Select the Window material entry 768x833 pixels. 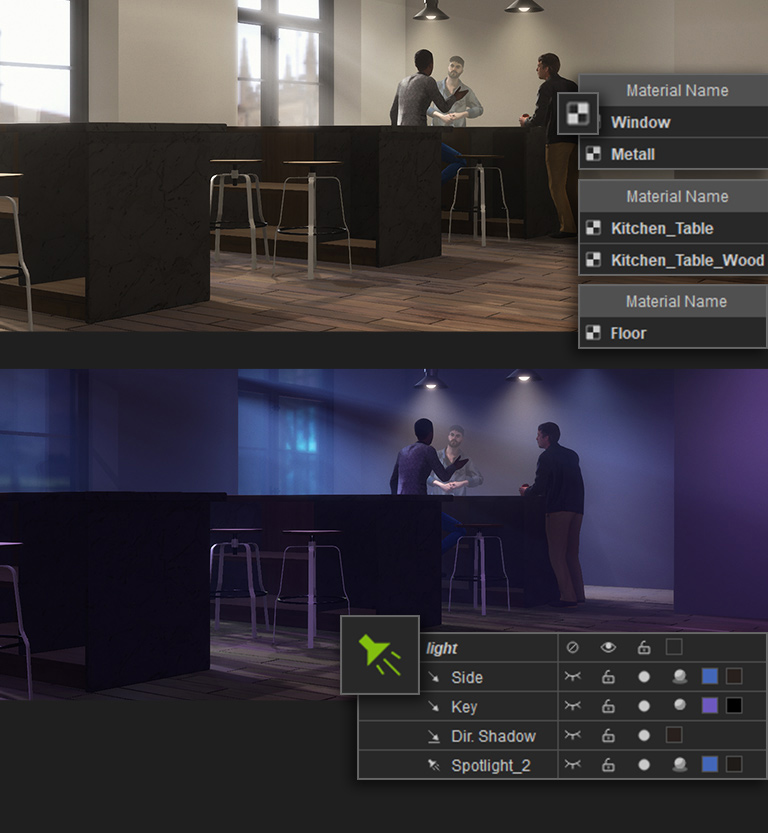coord(640,122)
